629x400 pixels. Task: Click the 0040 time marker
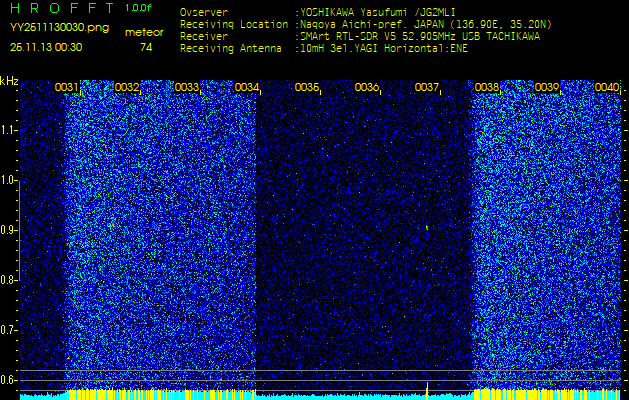click(x=607, y=87)
